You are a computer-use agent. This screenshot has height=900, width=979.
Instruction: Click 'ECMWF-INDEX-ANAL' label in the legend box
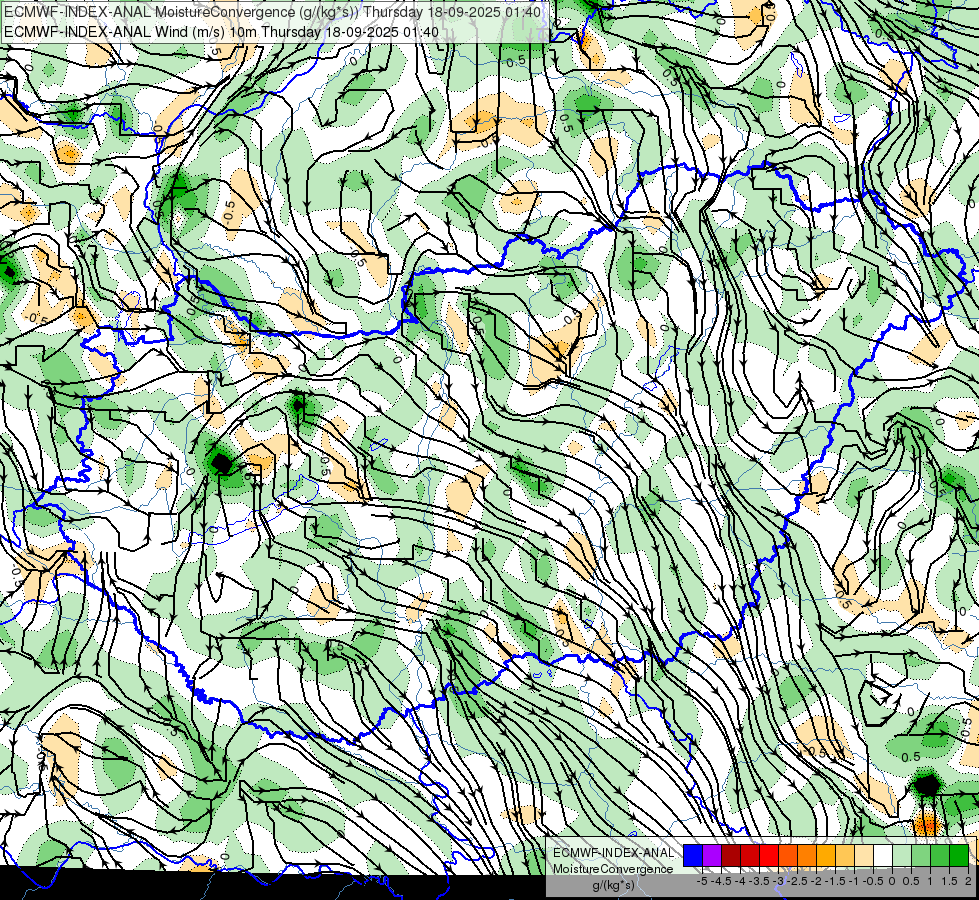(613, 853)
